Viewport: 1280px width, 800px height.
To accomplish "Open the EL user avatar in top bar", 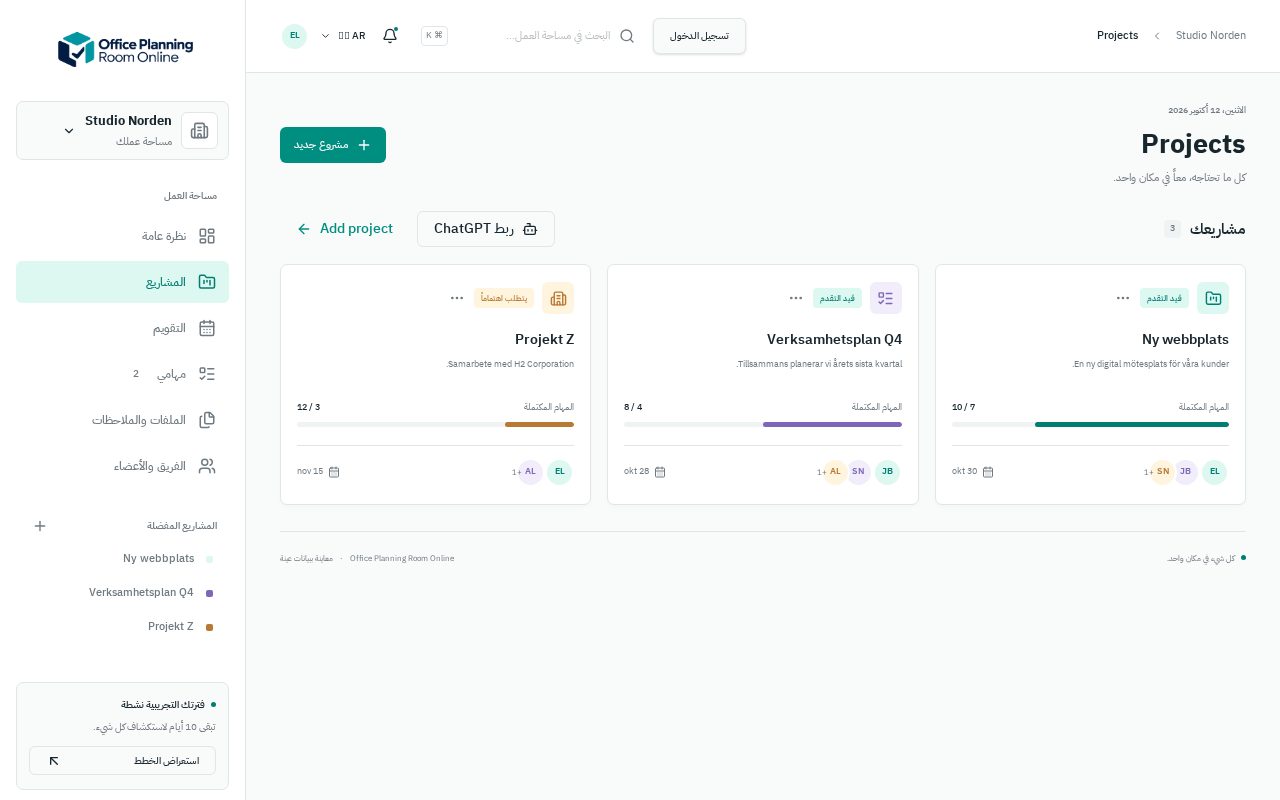I will (x=294, y=36).
